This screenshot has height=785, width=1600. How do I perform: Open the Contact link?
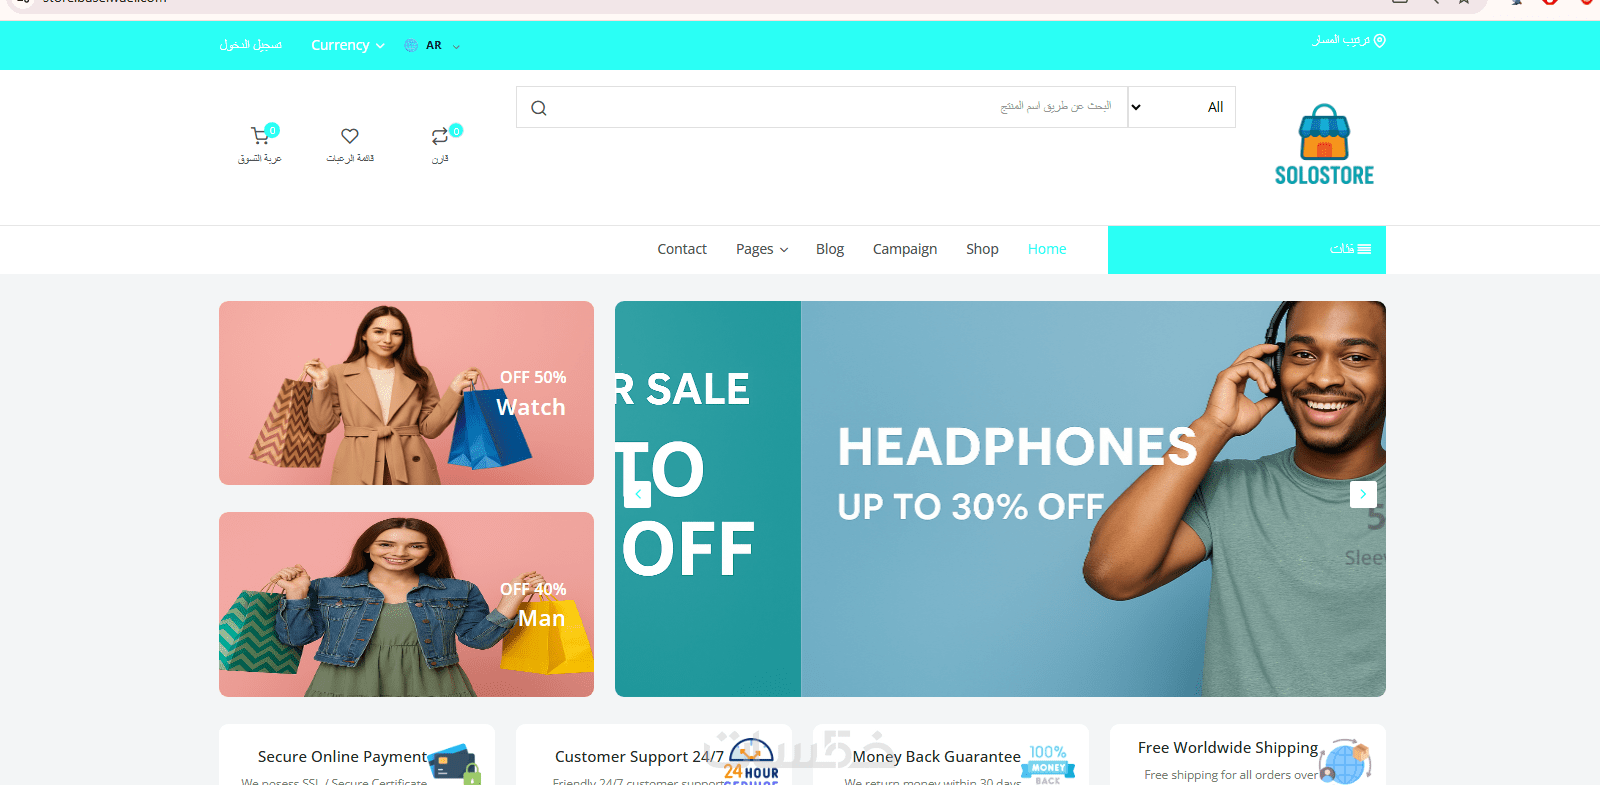(x=682, y=249)
